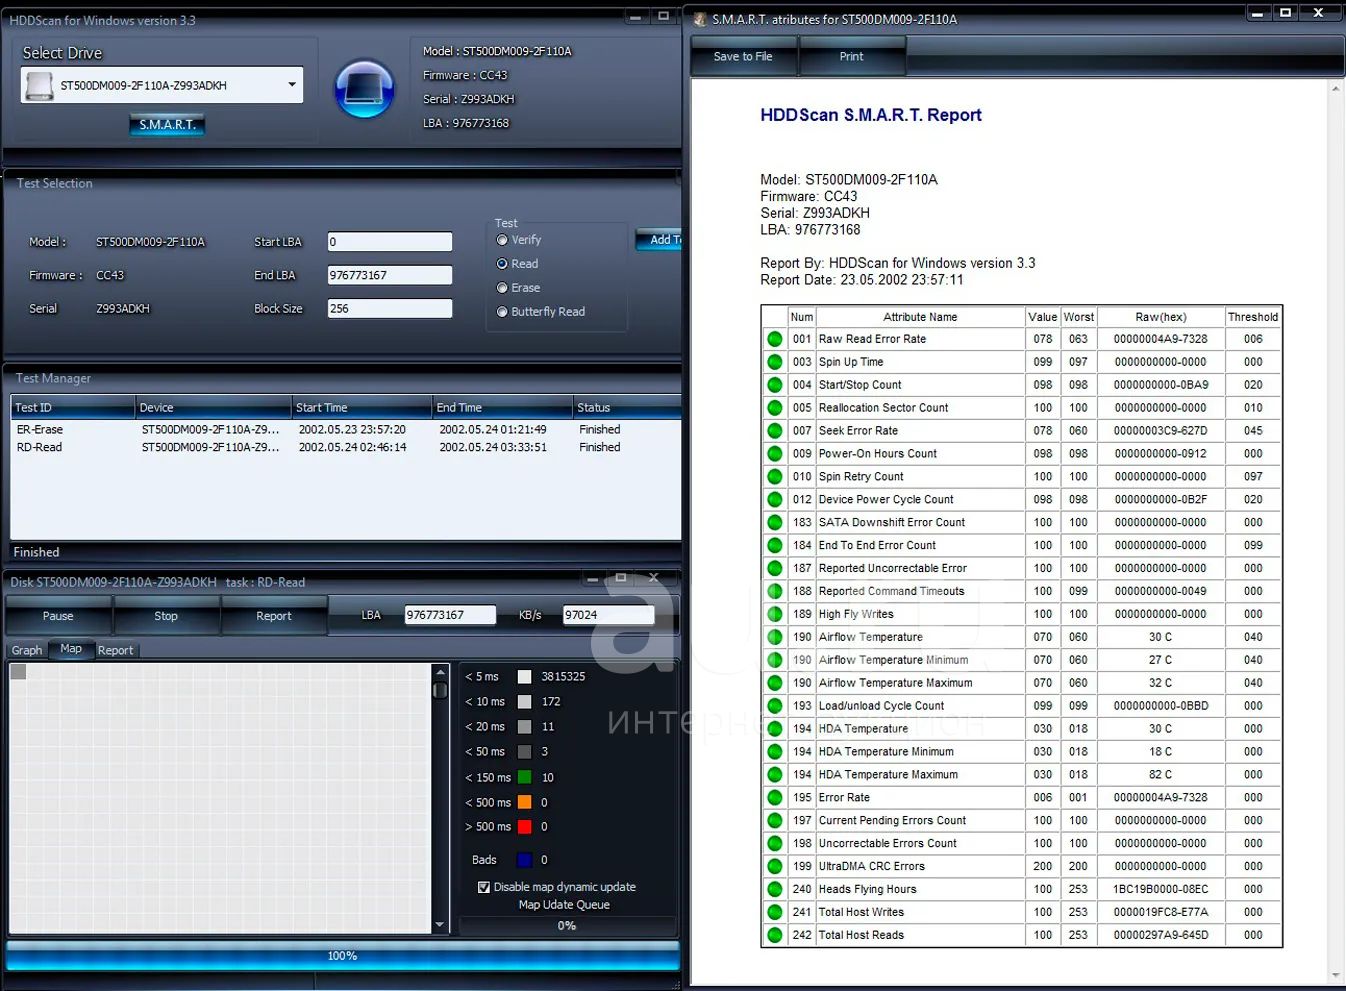This screenshot has width=1346, height=991.
Task: Click the Start Time column header
Action: point(362,408)
